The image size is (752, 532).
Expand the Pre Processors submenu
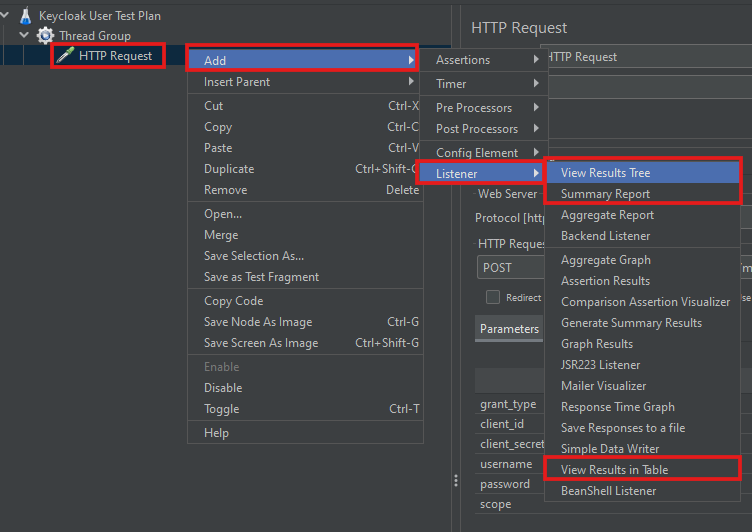(x=484, y=108)
